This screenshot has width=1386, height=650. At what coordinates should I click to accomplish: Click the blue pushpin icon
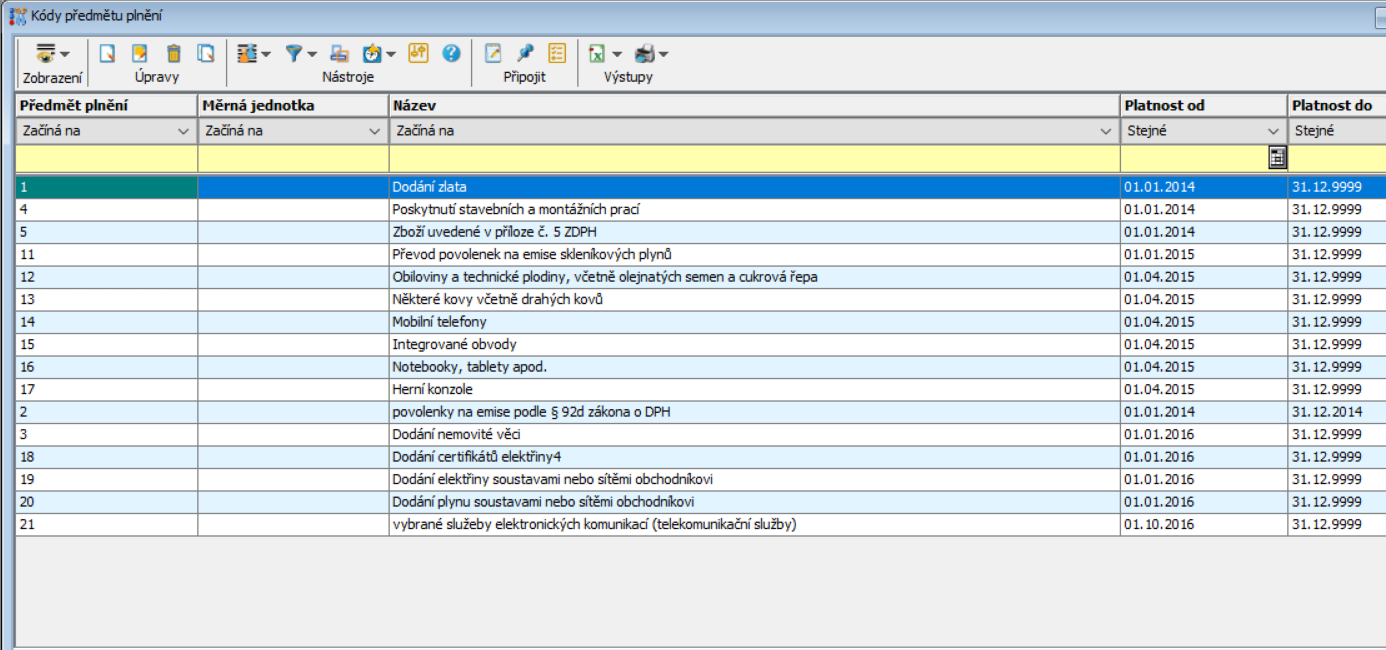coord(525,54)
